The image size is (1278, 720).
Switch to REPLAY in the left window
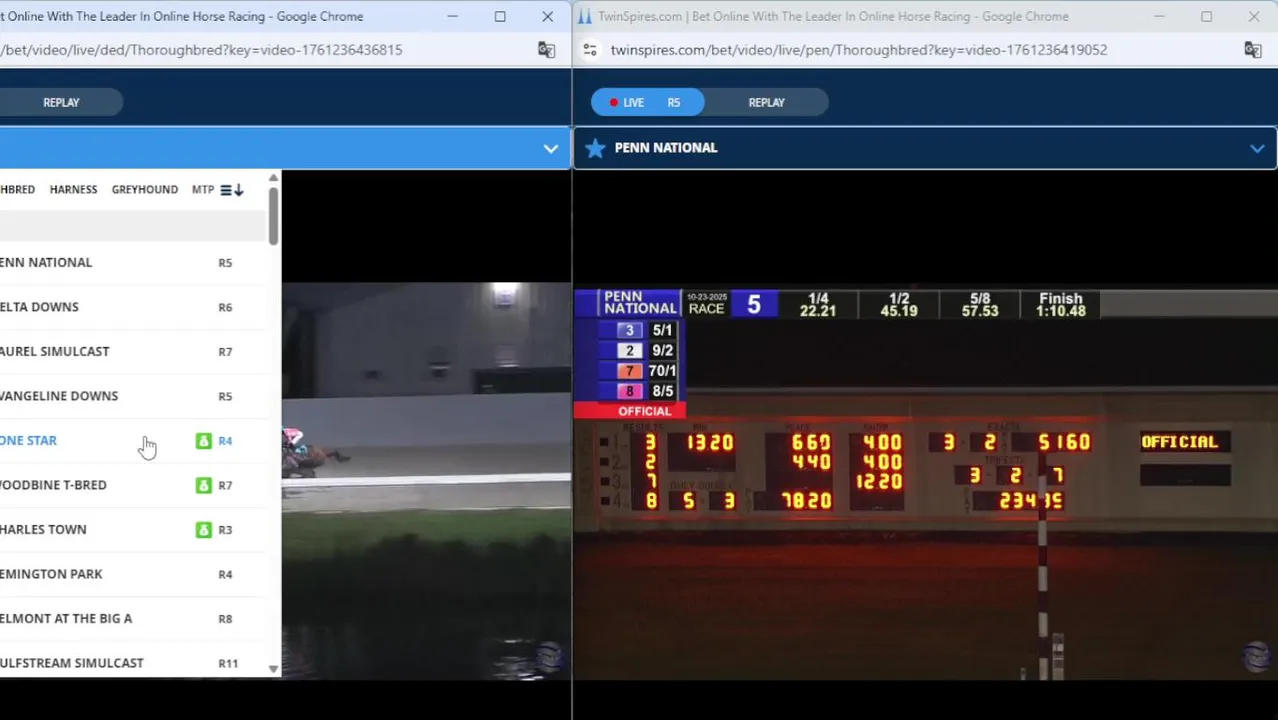point(61,102)
